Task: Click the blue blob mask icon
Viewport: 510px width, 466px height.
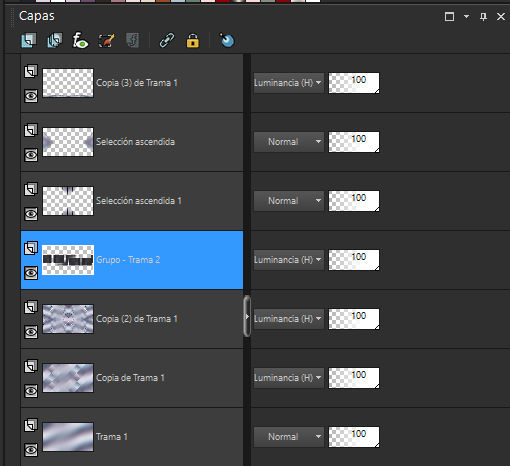Action: pyautogui.click(x=227, y=40)
